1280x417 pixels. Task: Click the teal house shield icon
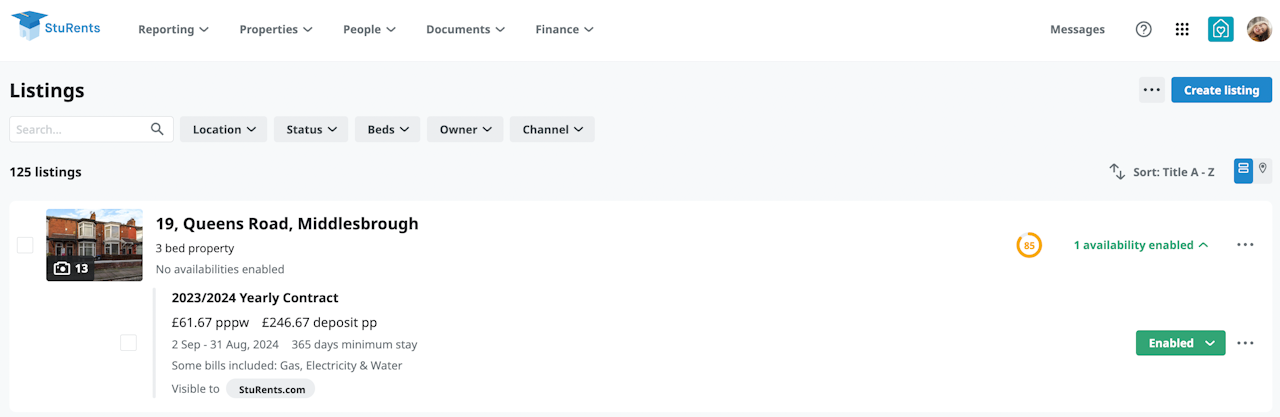(1220, 30)
